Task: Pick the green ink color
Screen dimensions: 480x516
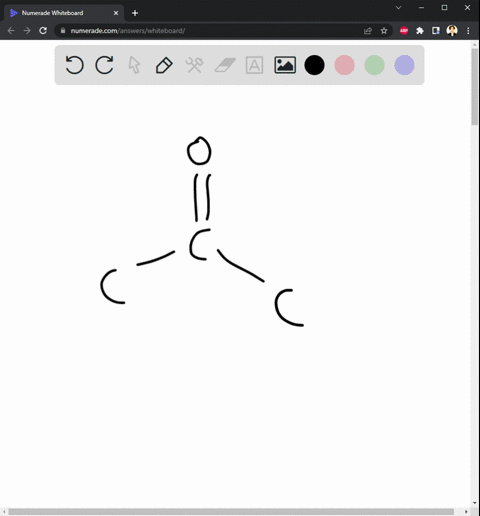Action: coord(374,65)
